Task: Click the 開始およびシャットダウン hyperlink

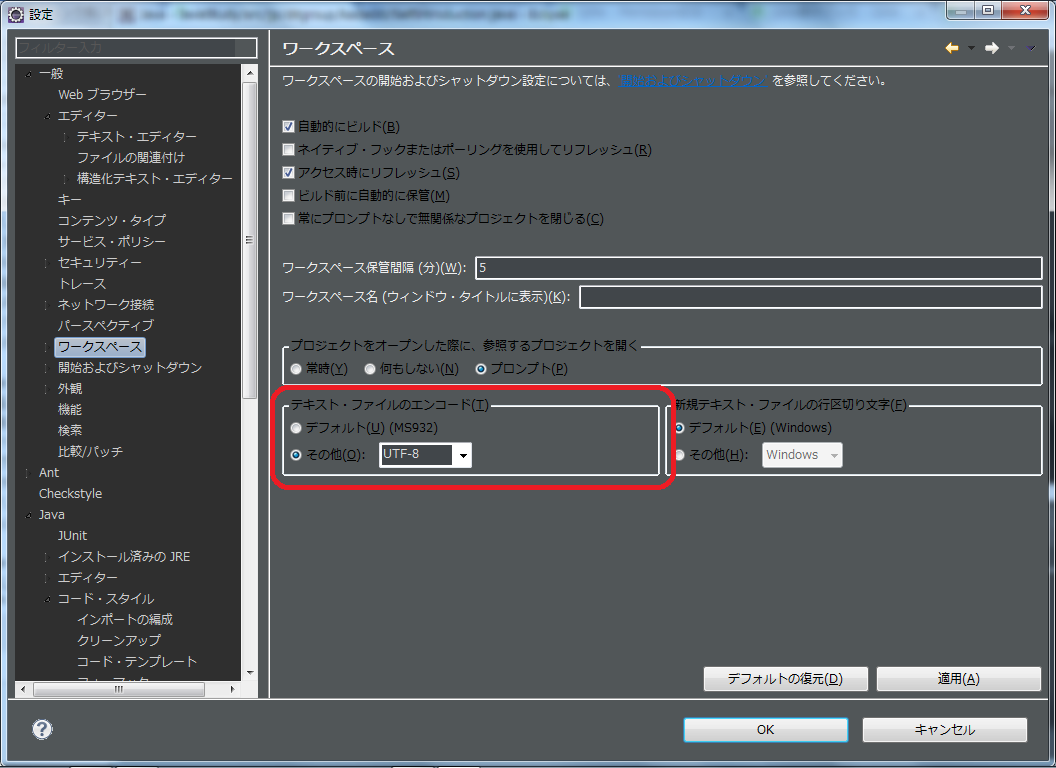Action: pos(692,81)
